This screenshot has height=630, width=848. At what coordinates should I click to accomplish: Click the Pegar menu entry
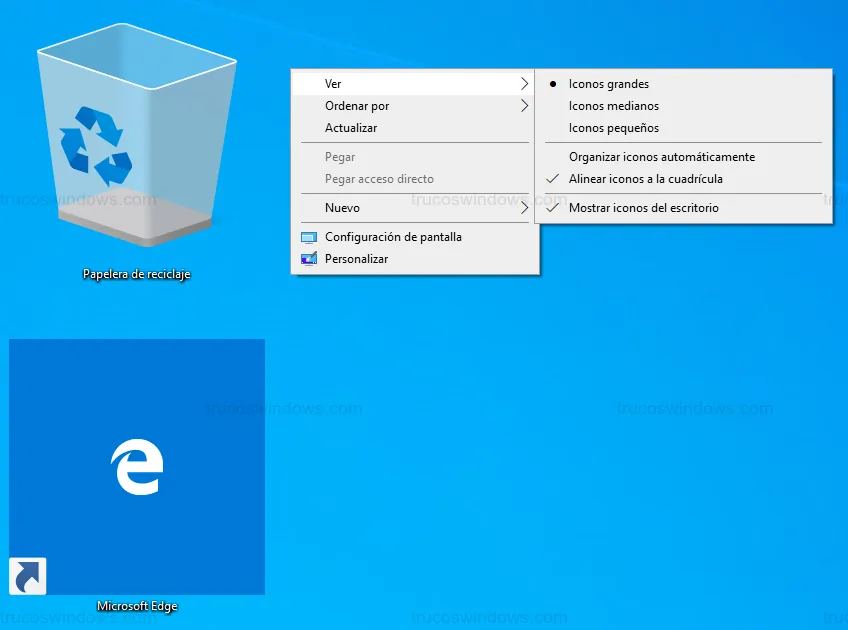(x=340, y=157)
